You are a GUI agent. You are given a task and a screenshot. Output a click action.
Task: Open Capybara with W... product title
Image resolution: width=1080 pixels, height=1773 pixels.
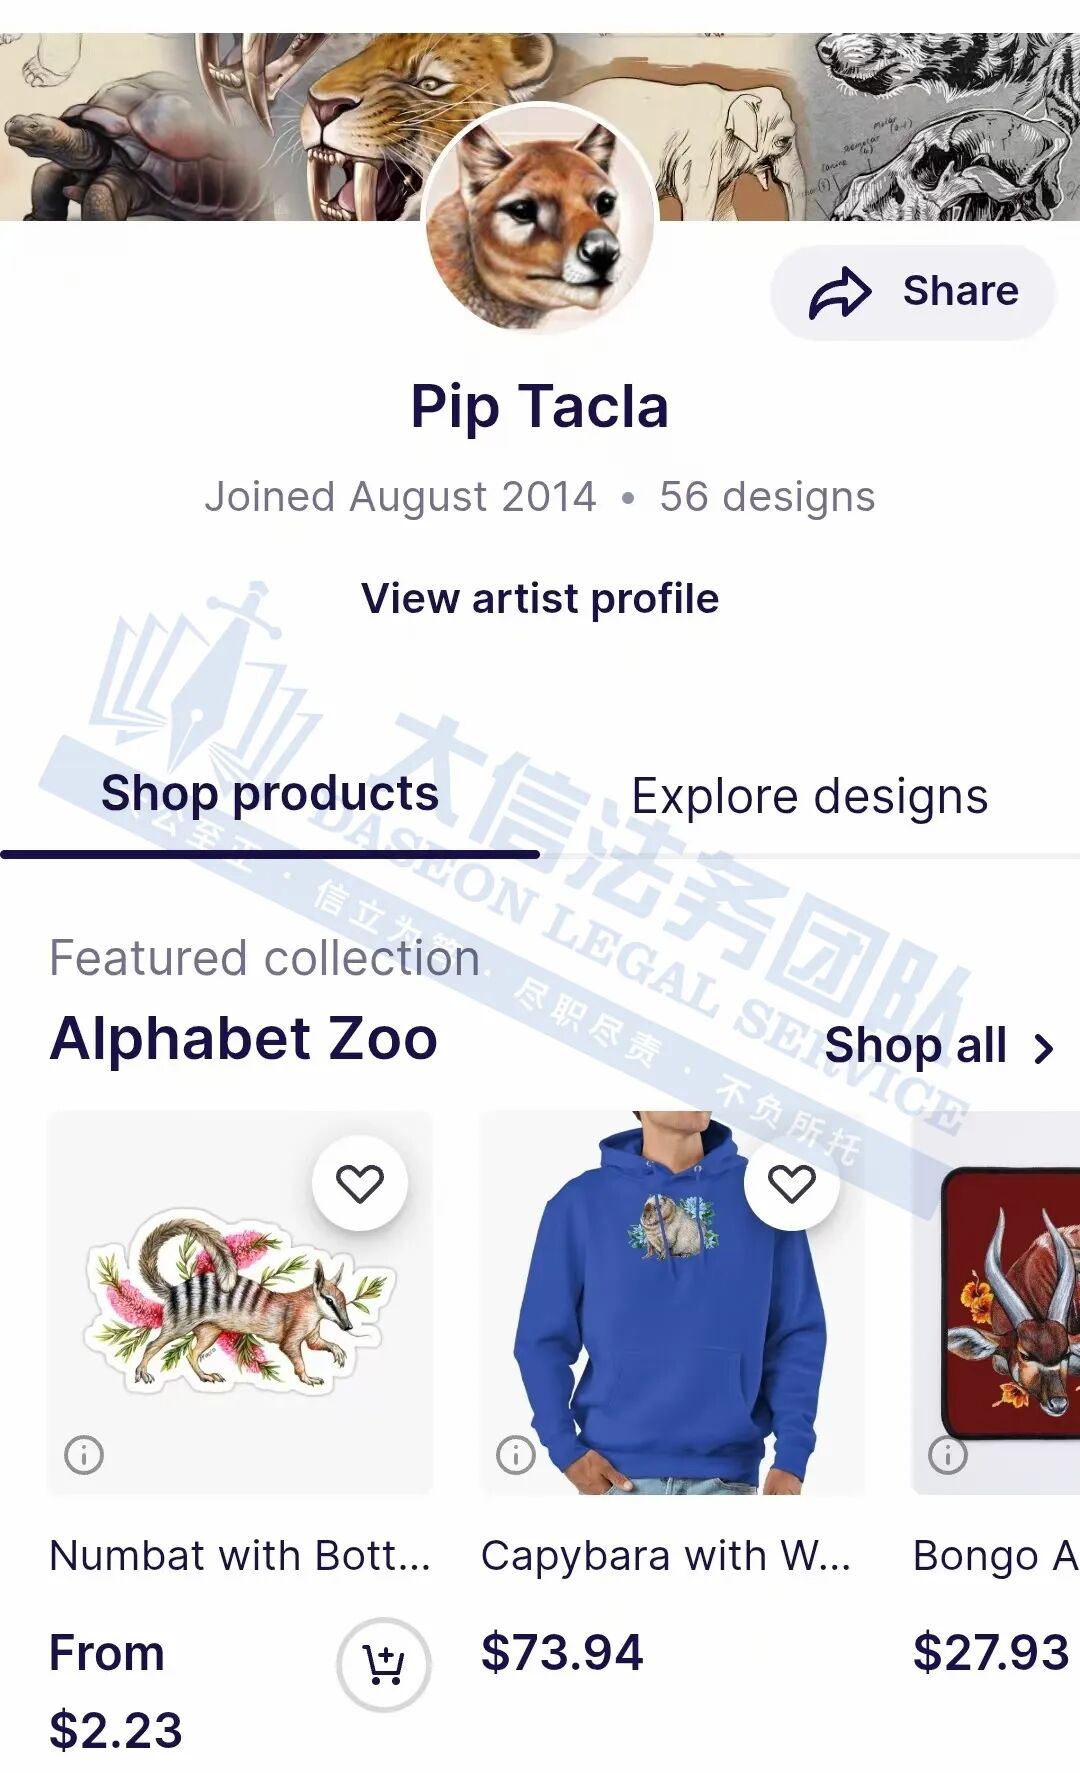click(666, 1556)
